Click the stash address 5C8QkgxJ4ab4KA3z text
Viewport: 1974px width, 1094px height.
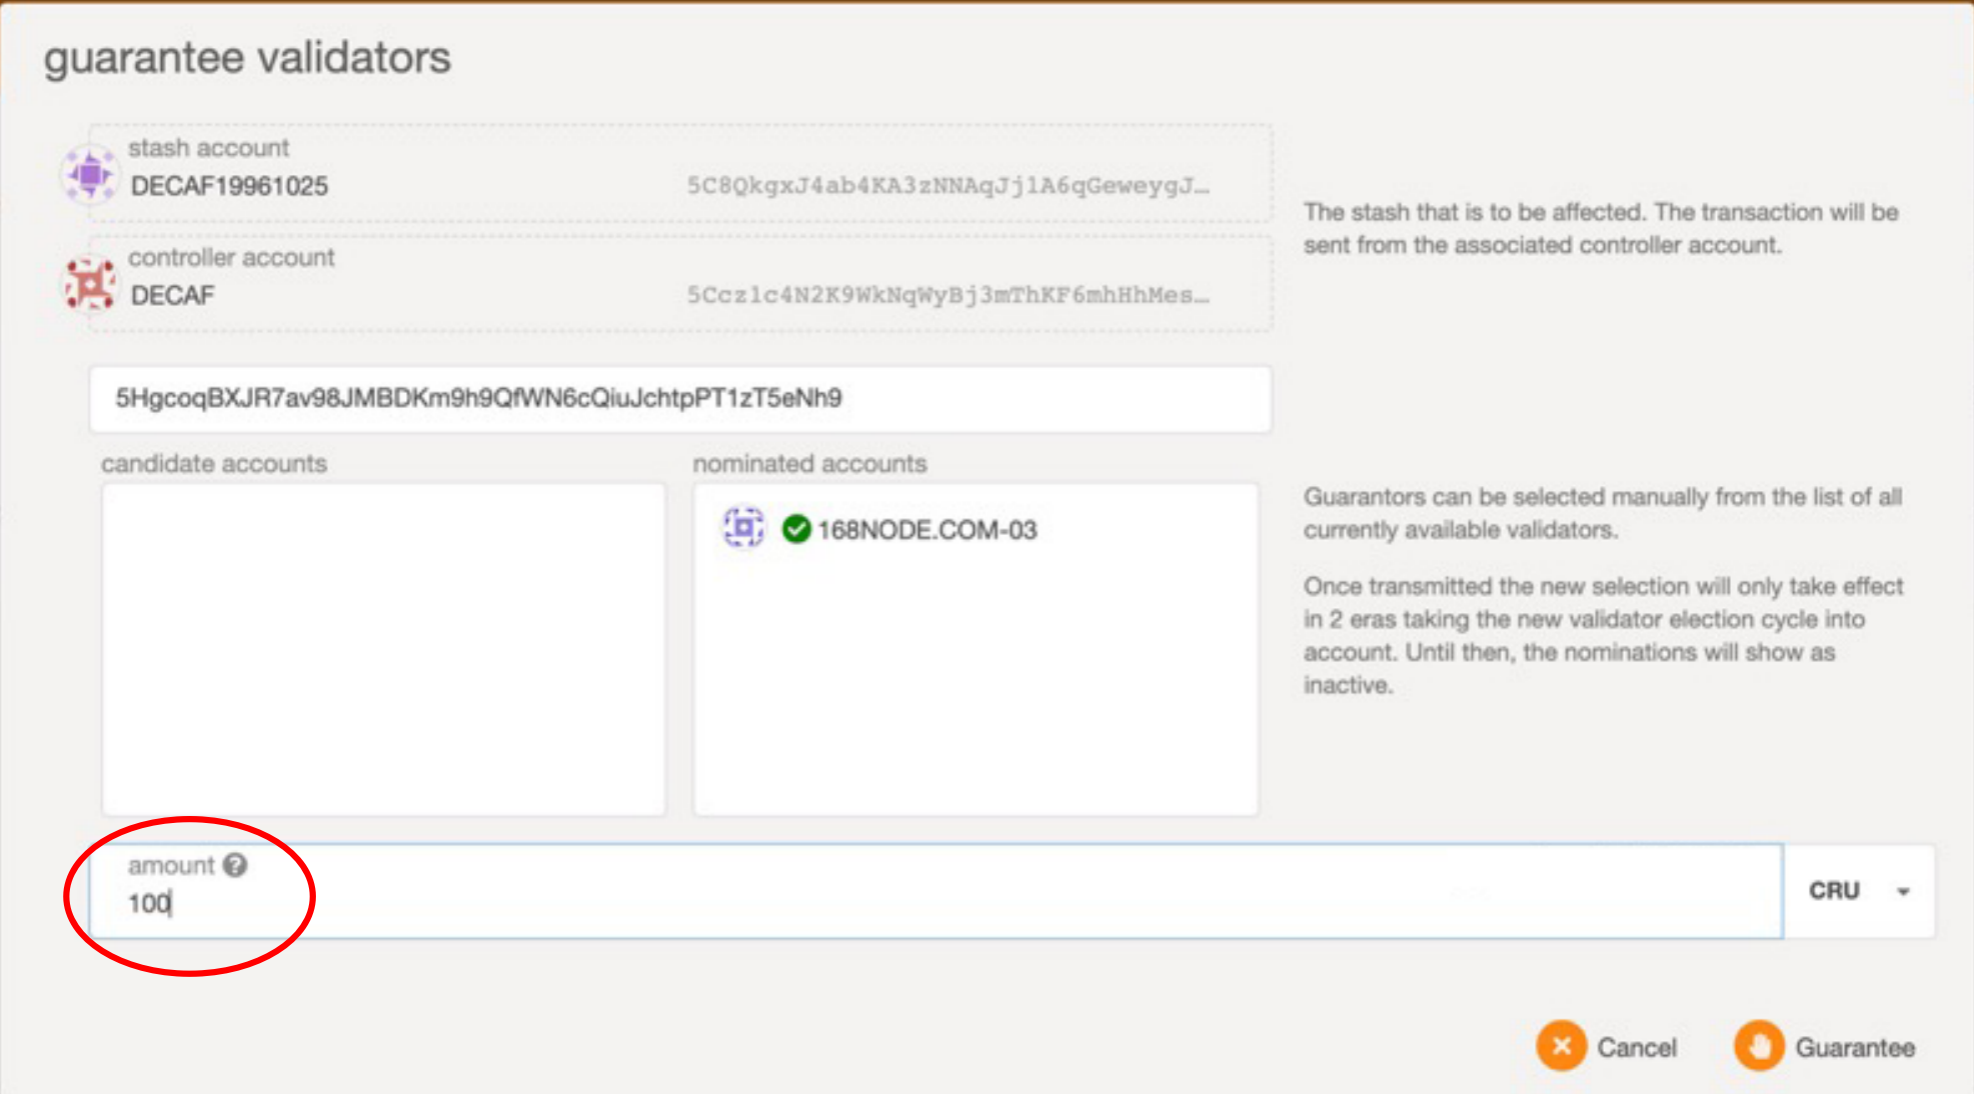point(947,186)
